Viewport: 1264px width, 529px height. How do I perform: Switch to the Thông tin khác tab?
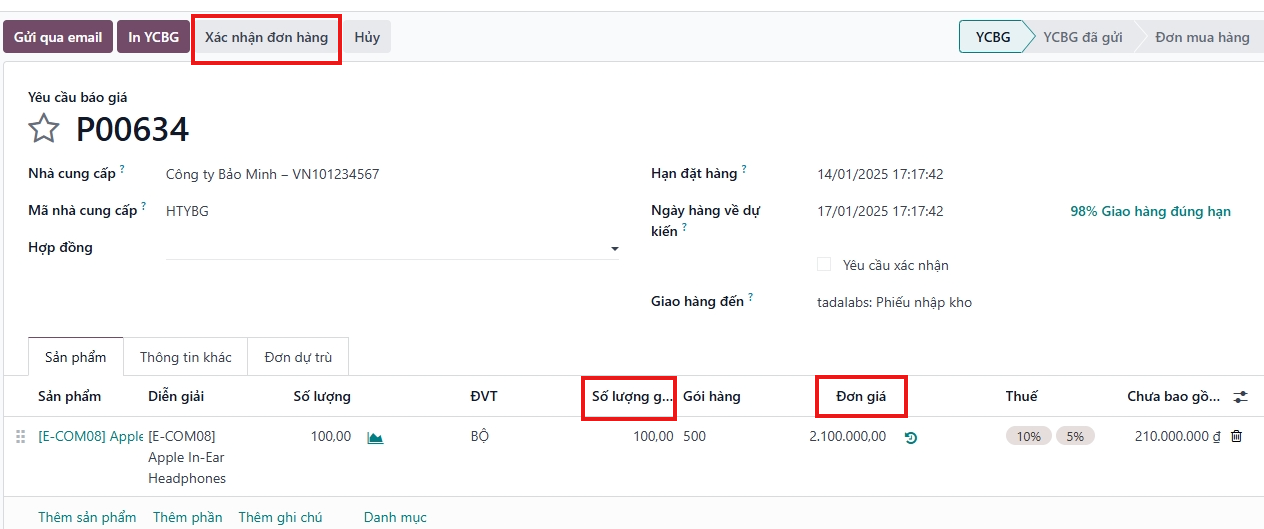pyautogui.click(x=185, y=357)
